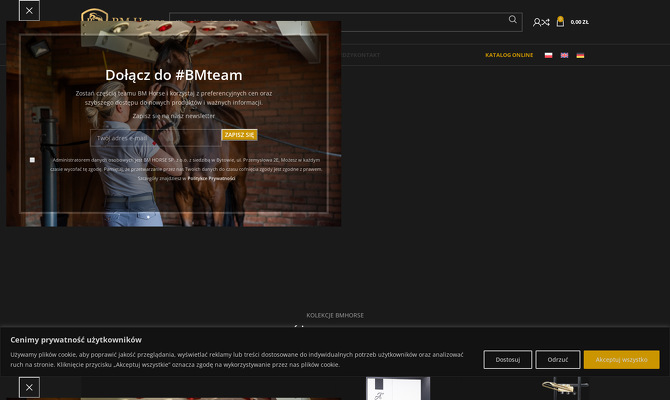The image size is (670, 400).
Task: Open the Polityce Prywatności link
Action: click(x=212, y=178)
